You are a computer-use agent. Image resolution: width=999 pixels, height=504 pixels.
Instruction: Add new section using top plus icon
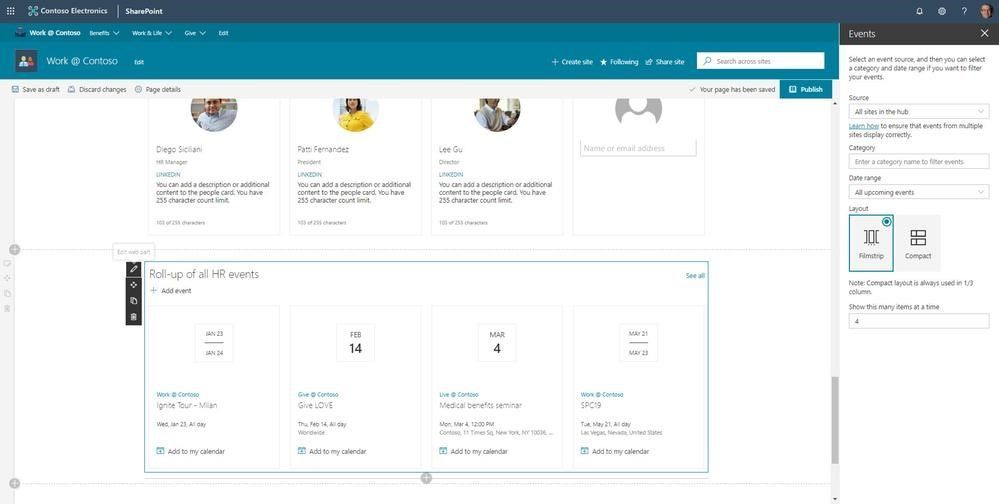coord(15,249)
